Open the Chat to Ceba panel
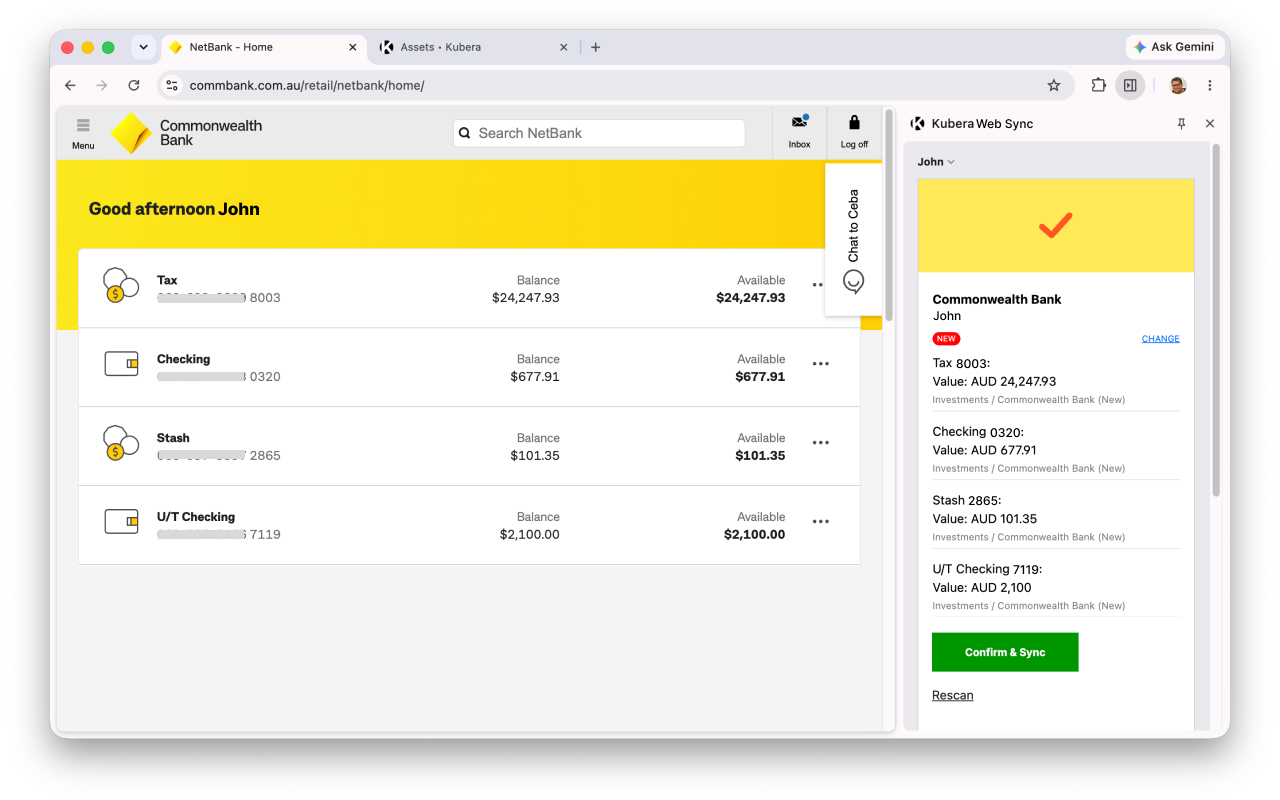 (853, 240)
